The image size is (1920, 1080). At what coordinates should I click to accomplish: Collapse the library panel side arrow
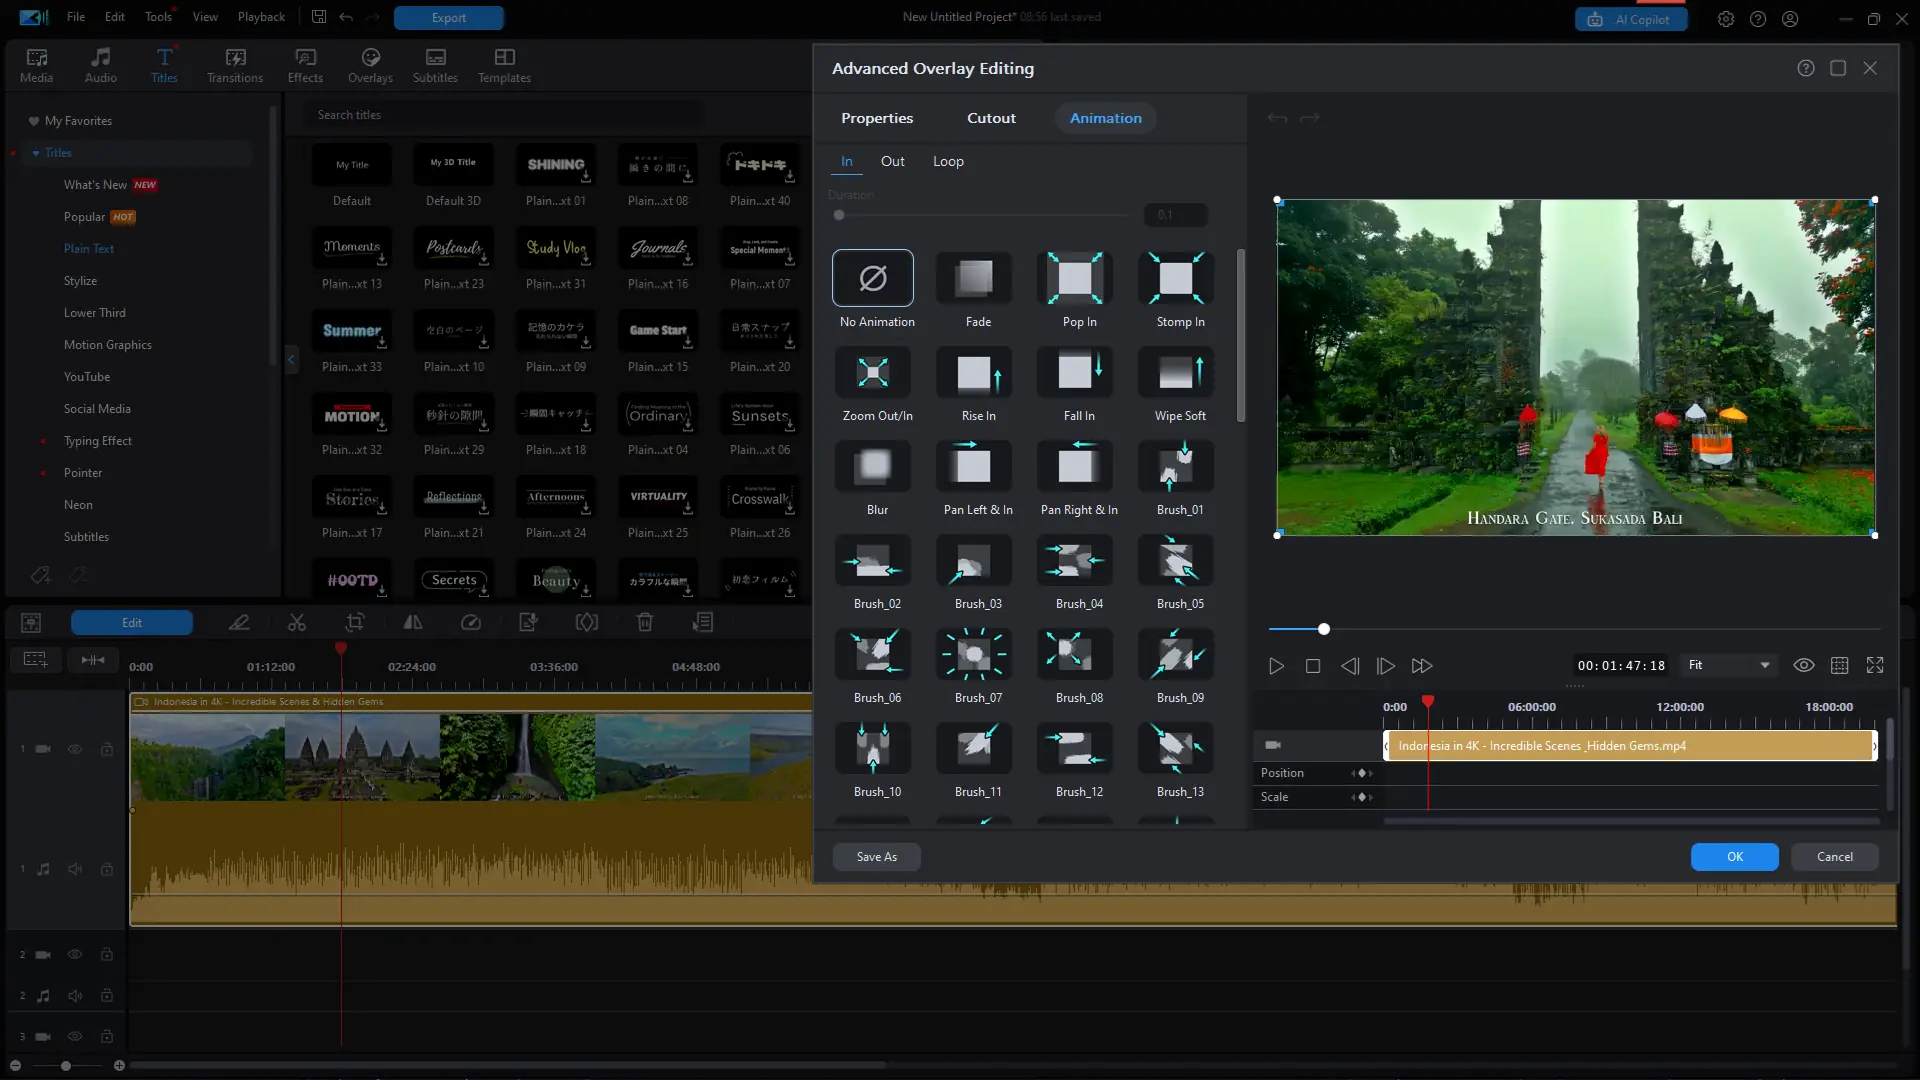(291, 359)
